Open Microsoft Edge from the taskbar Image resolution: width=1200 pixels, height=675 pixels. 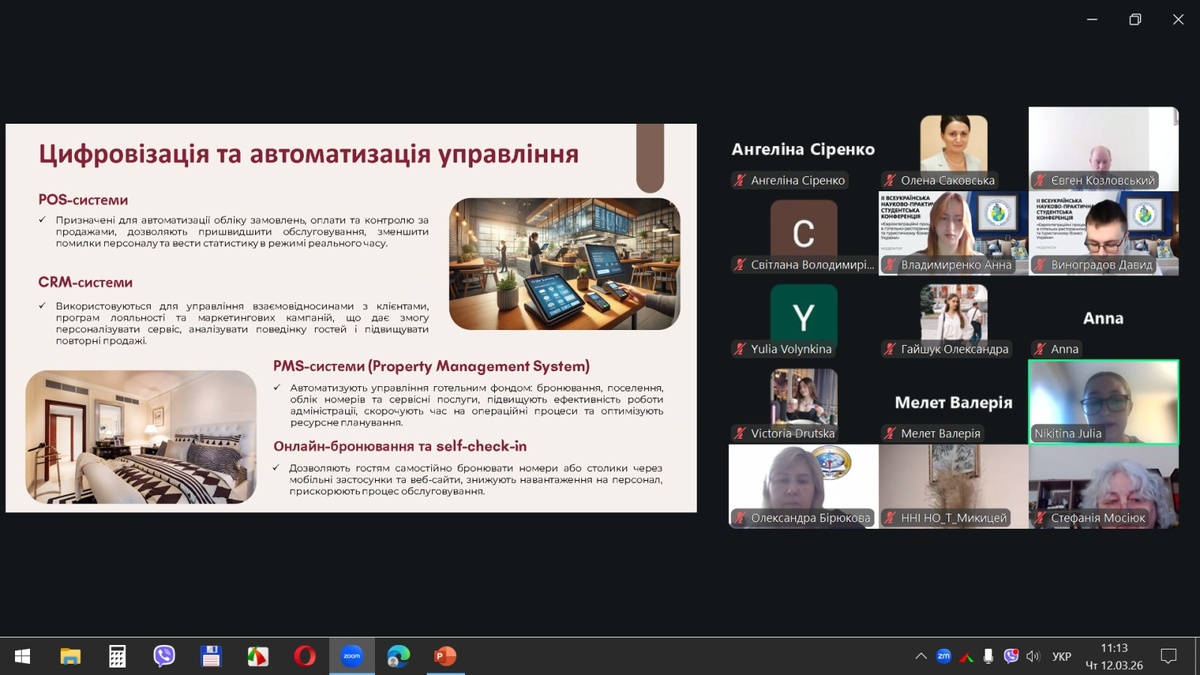(399, 656)
